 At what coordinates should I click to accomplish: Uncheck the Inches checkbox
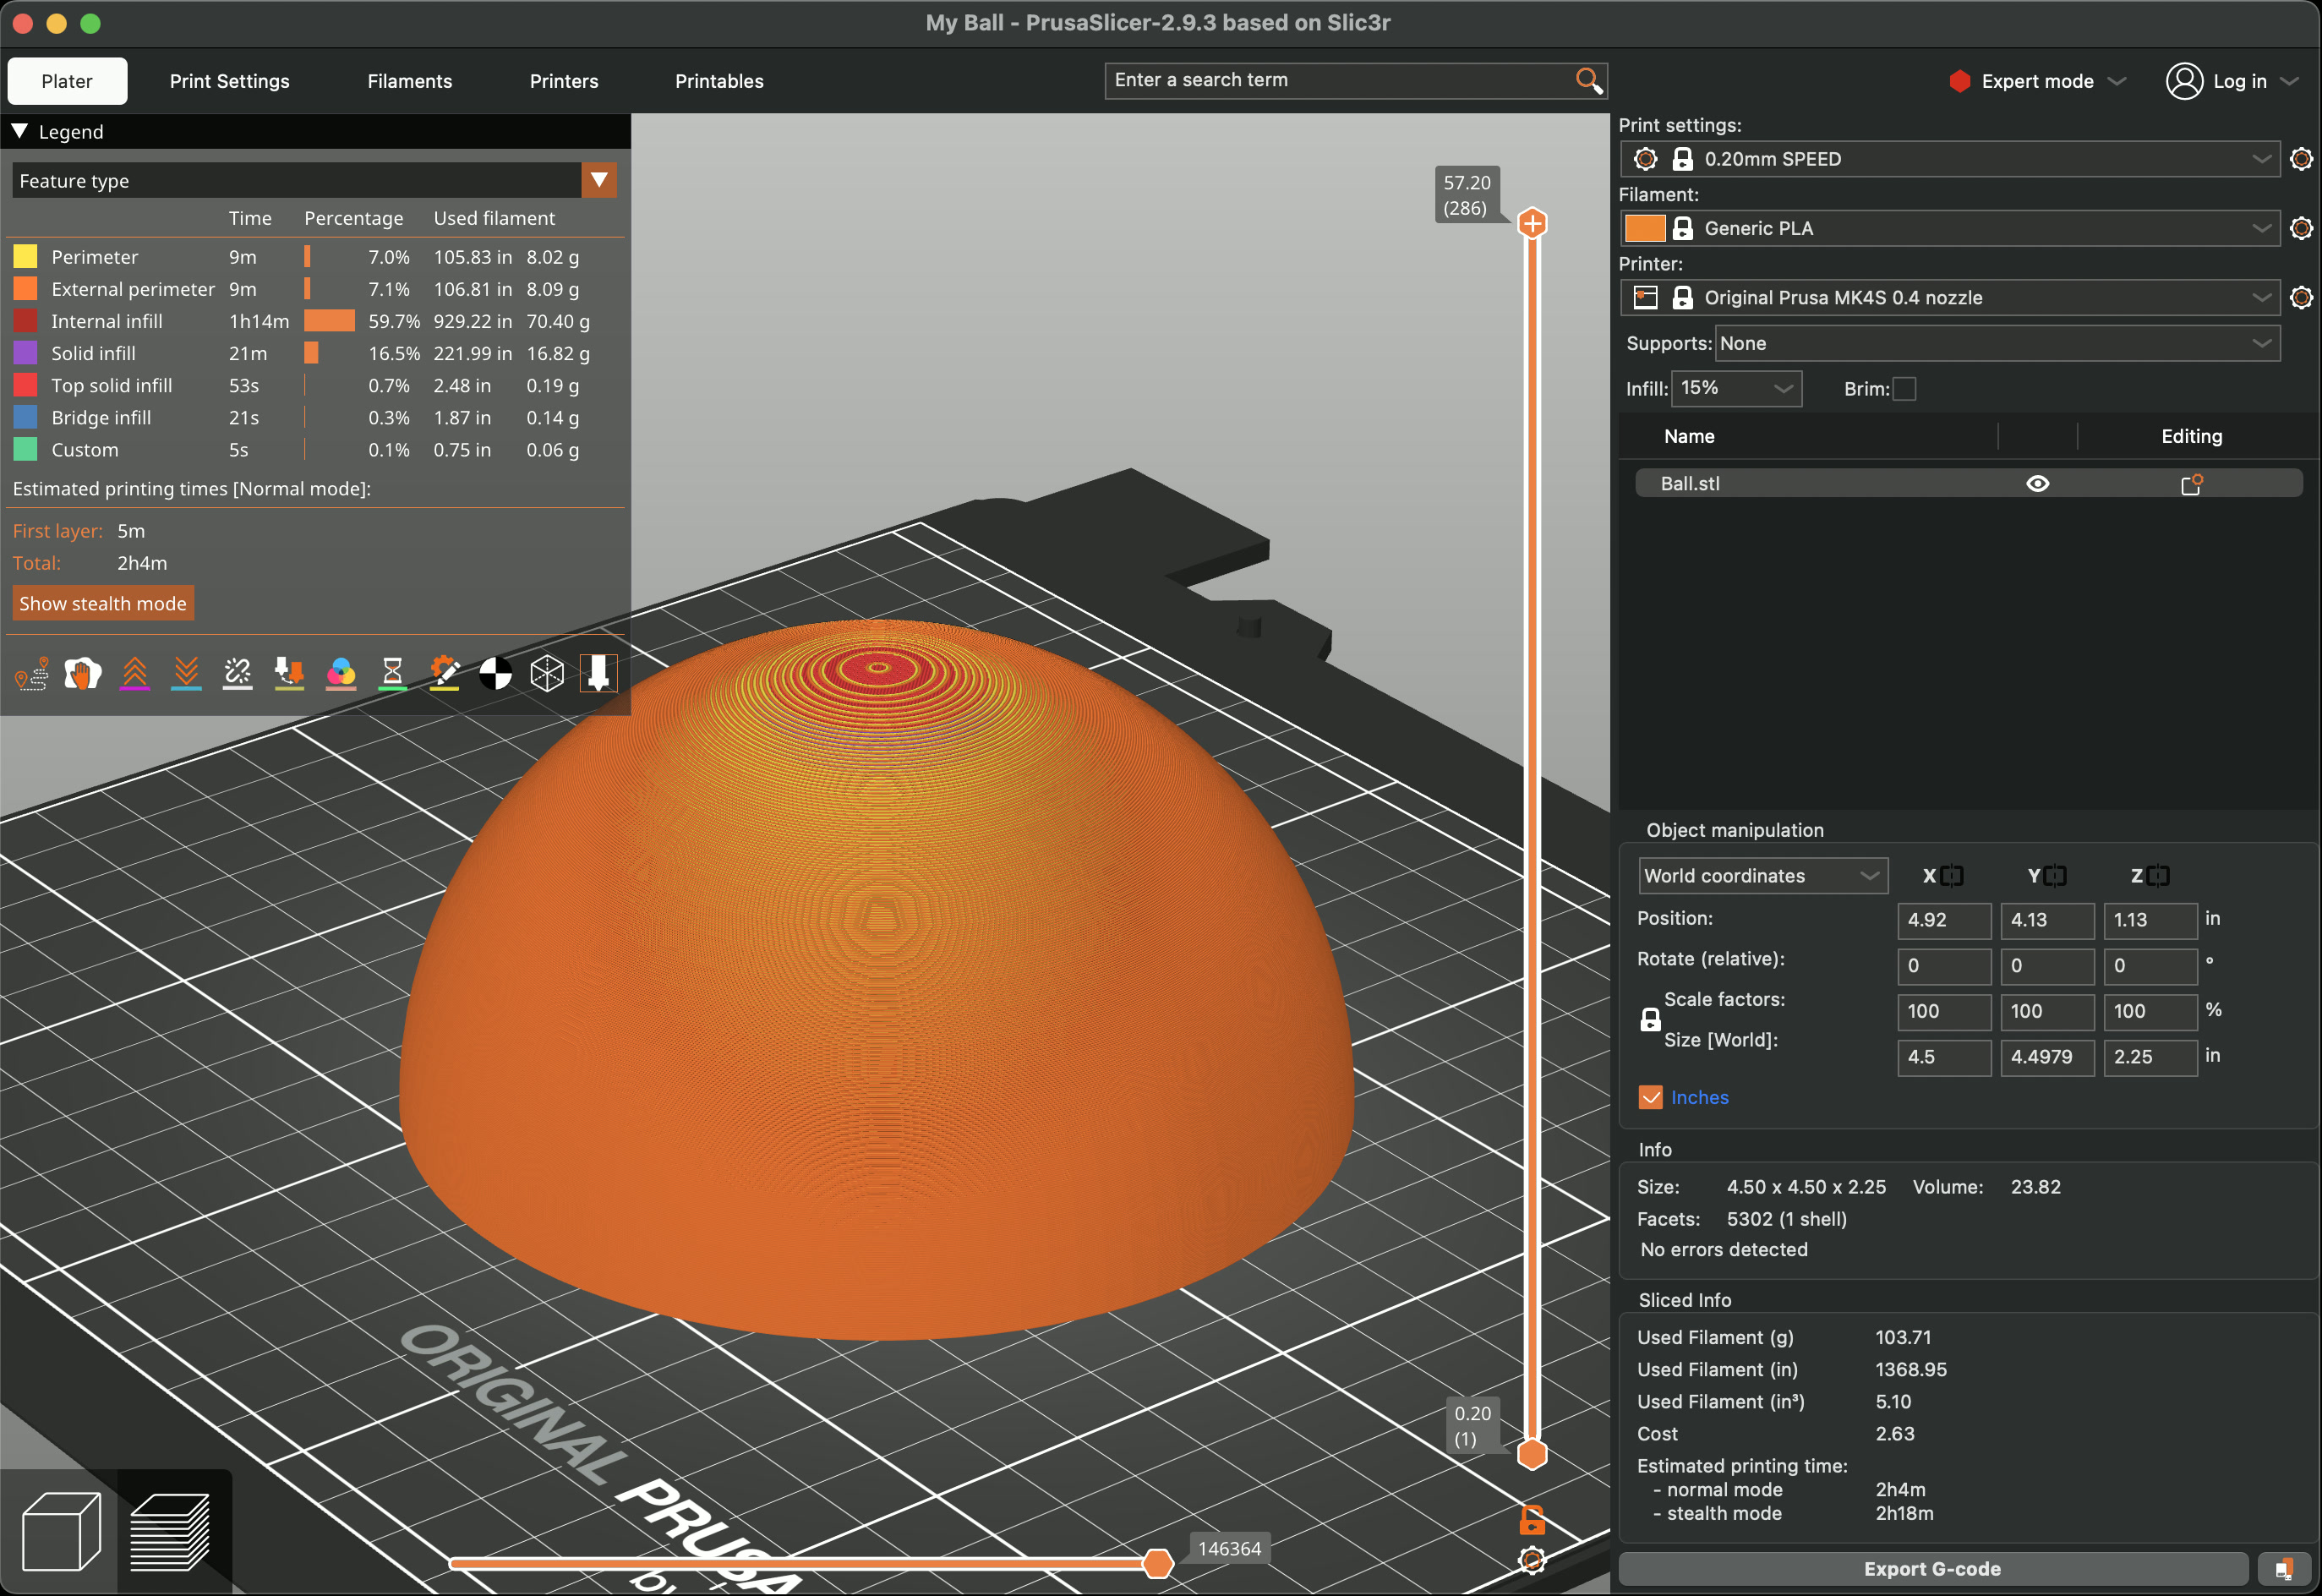(1650, 1097)
